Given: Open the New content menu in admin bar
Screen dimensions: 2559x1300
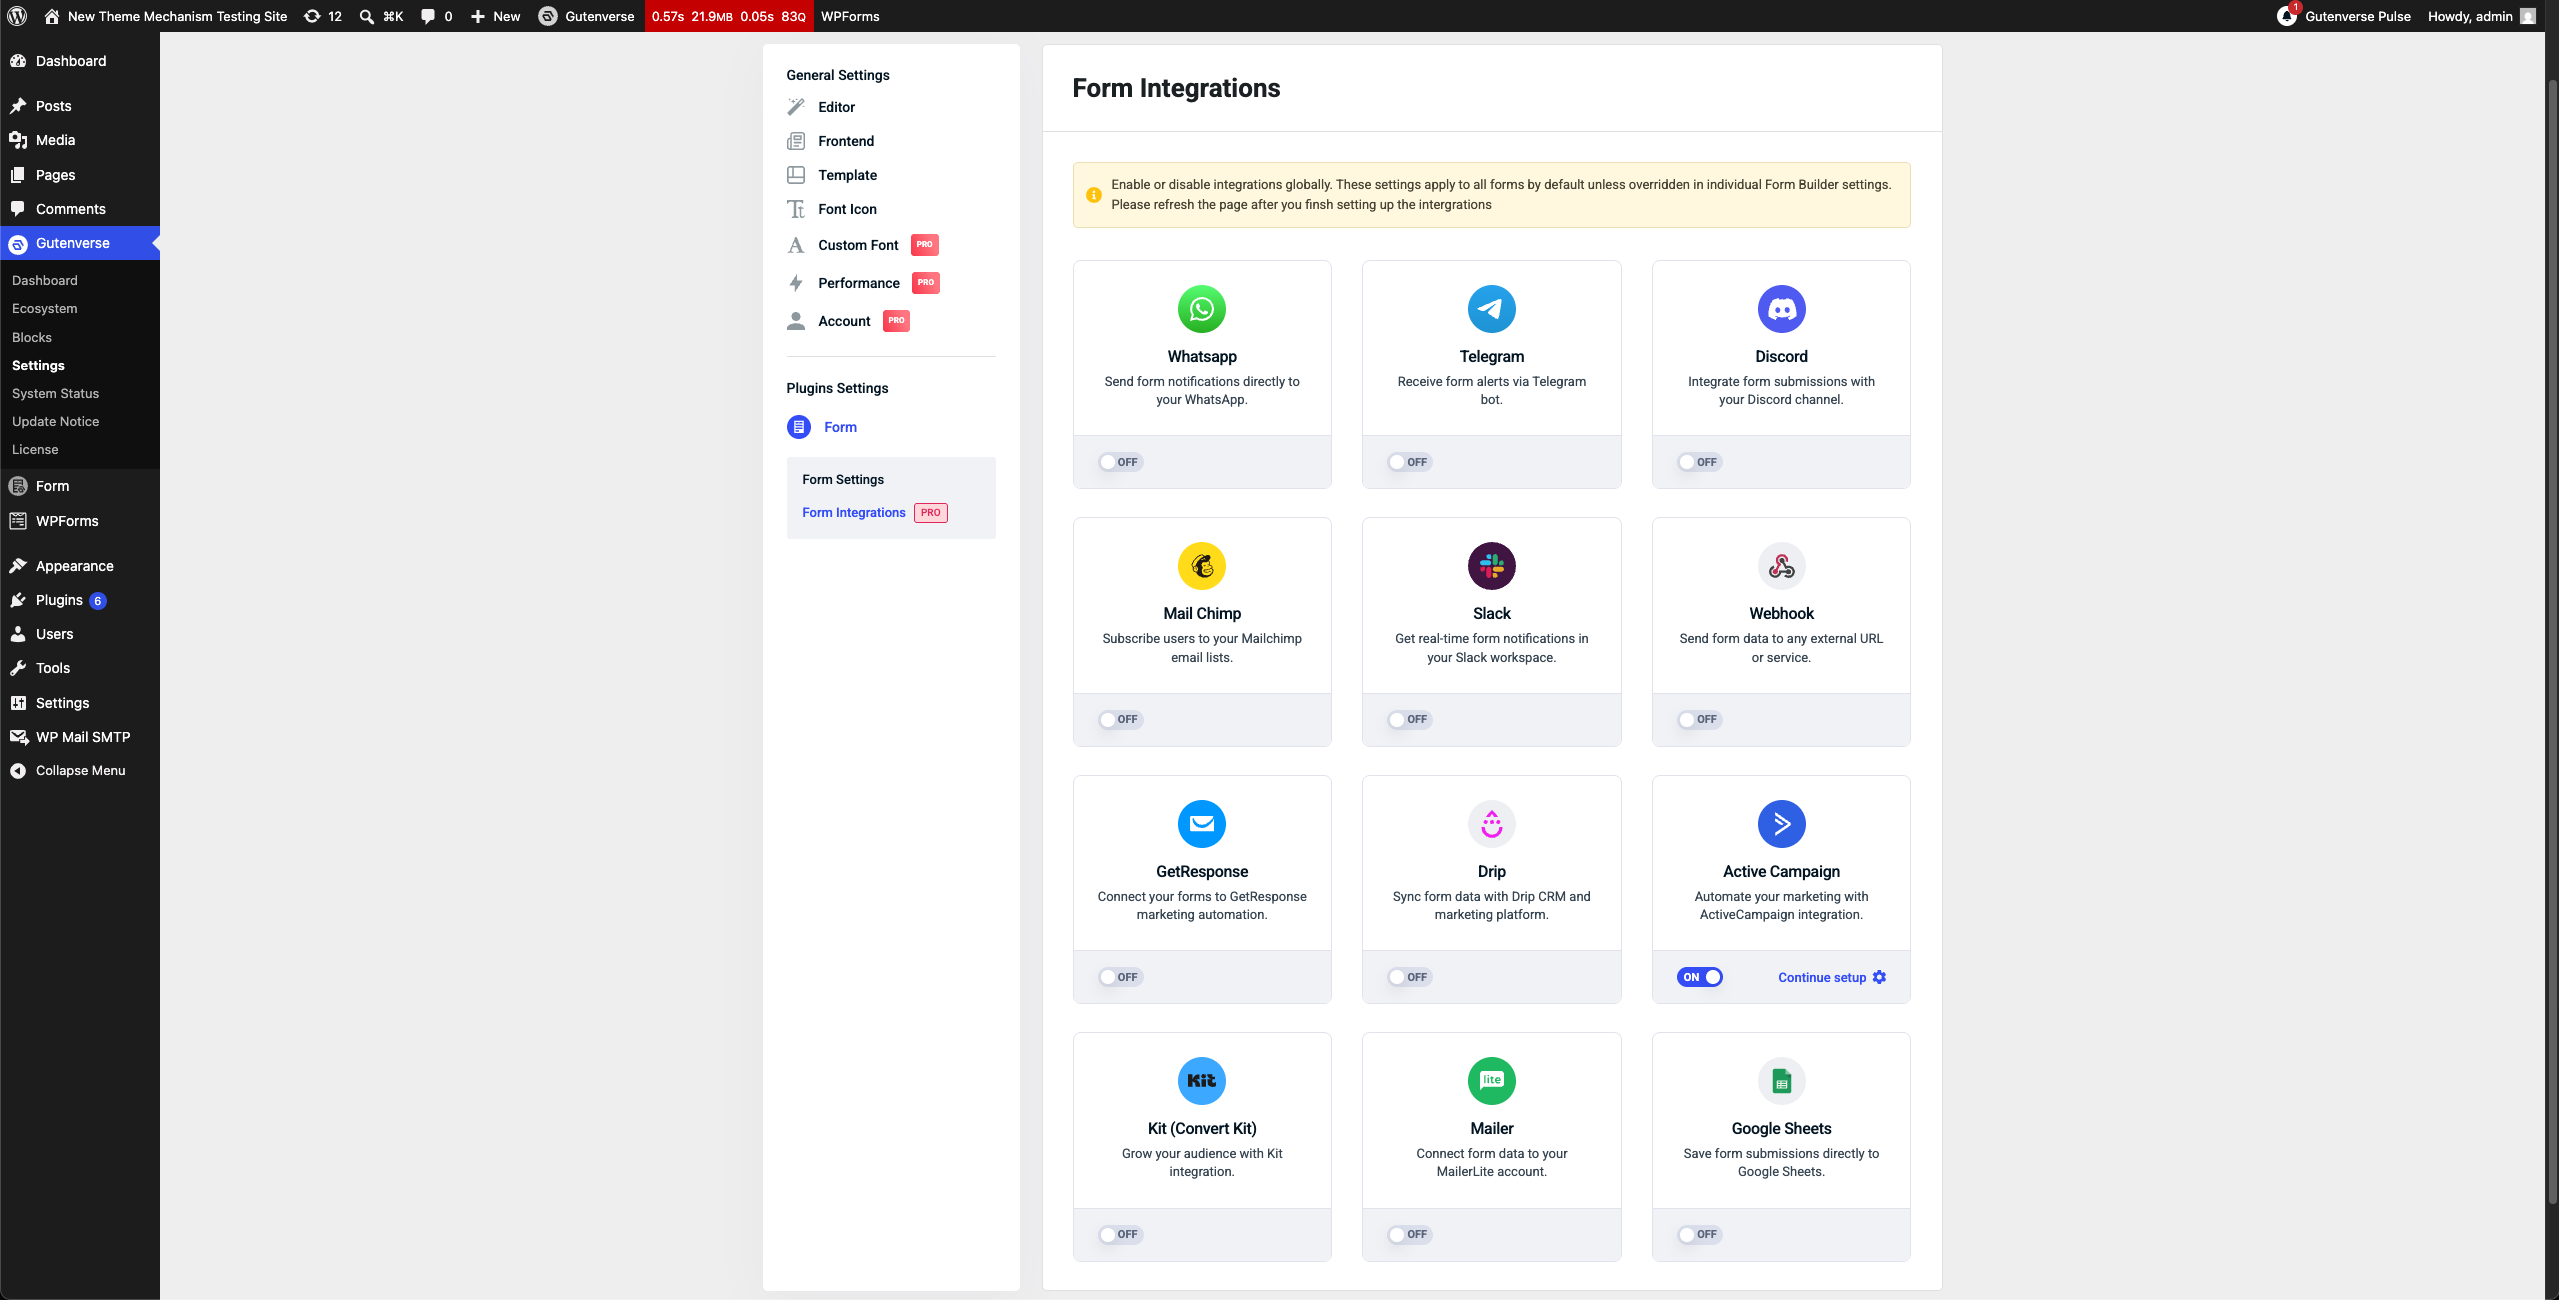Looking at the screenshot, I should pyautogui.click(x=495, y=16).
